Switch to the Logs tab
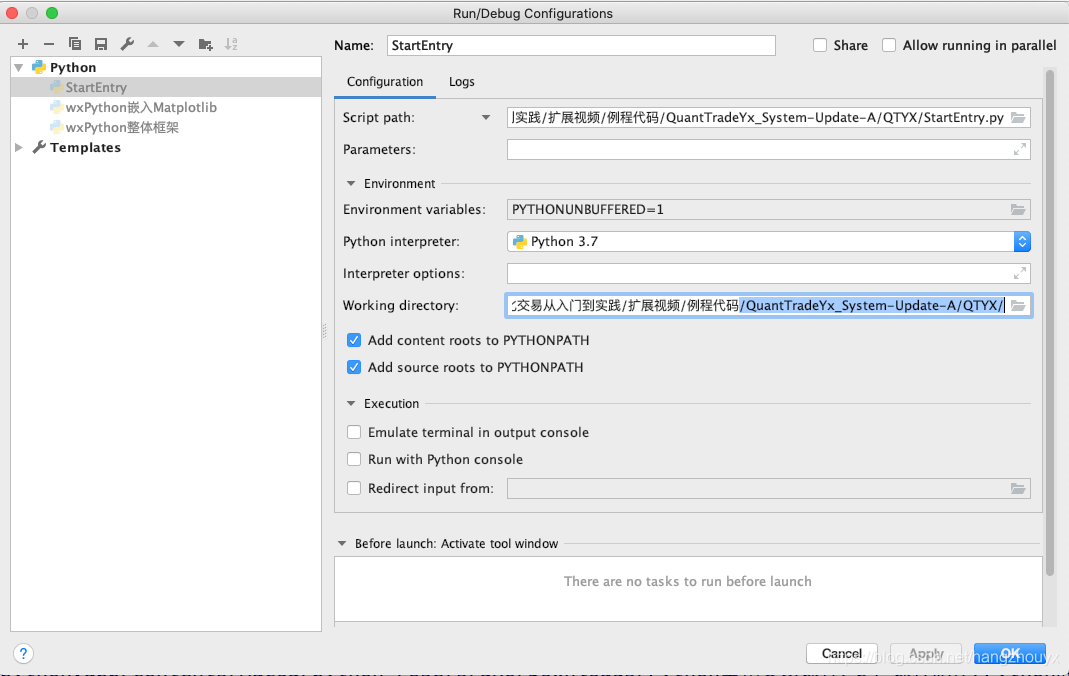The height and width of the screenshot is (676, 1069). tap(462, 82)
